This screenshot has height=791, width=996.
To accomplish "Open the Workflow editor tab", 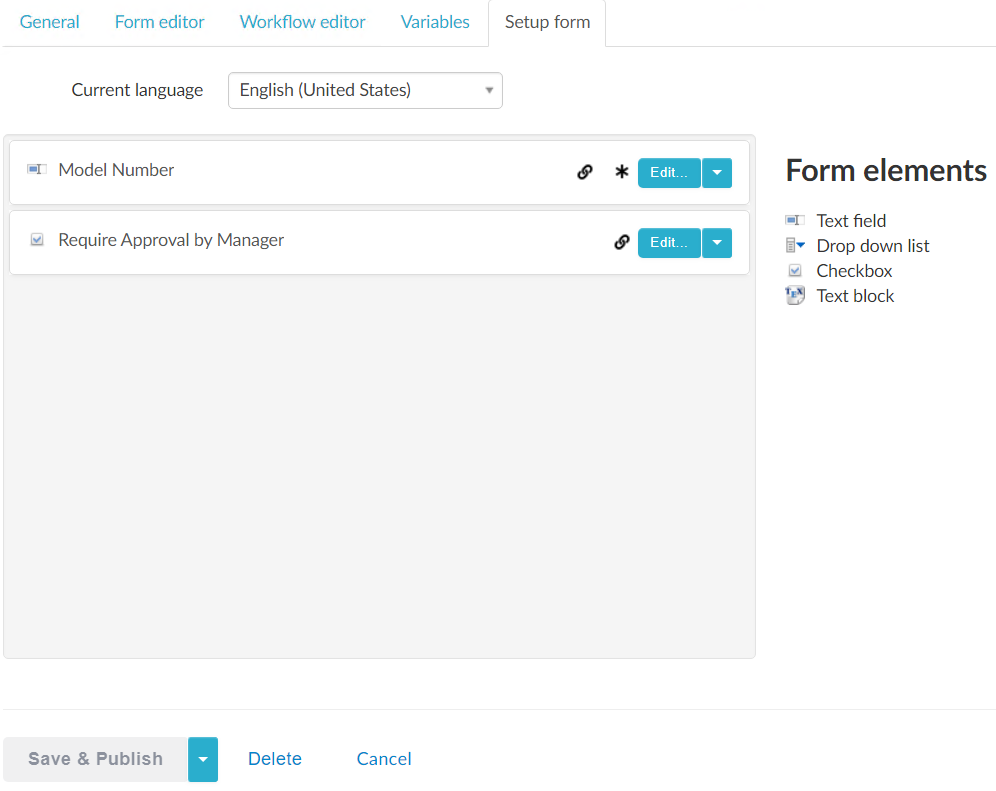I will click(302, 22).
